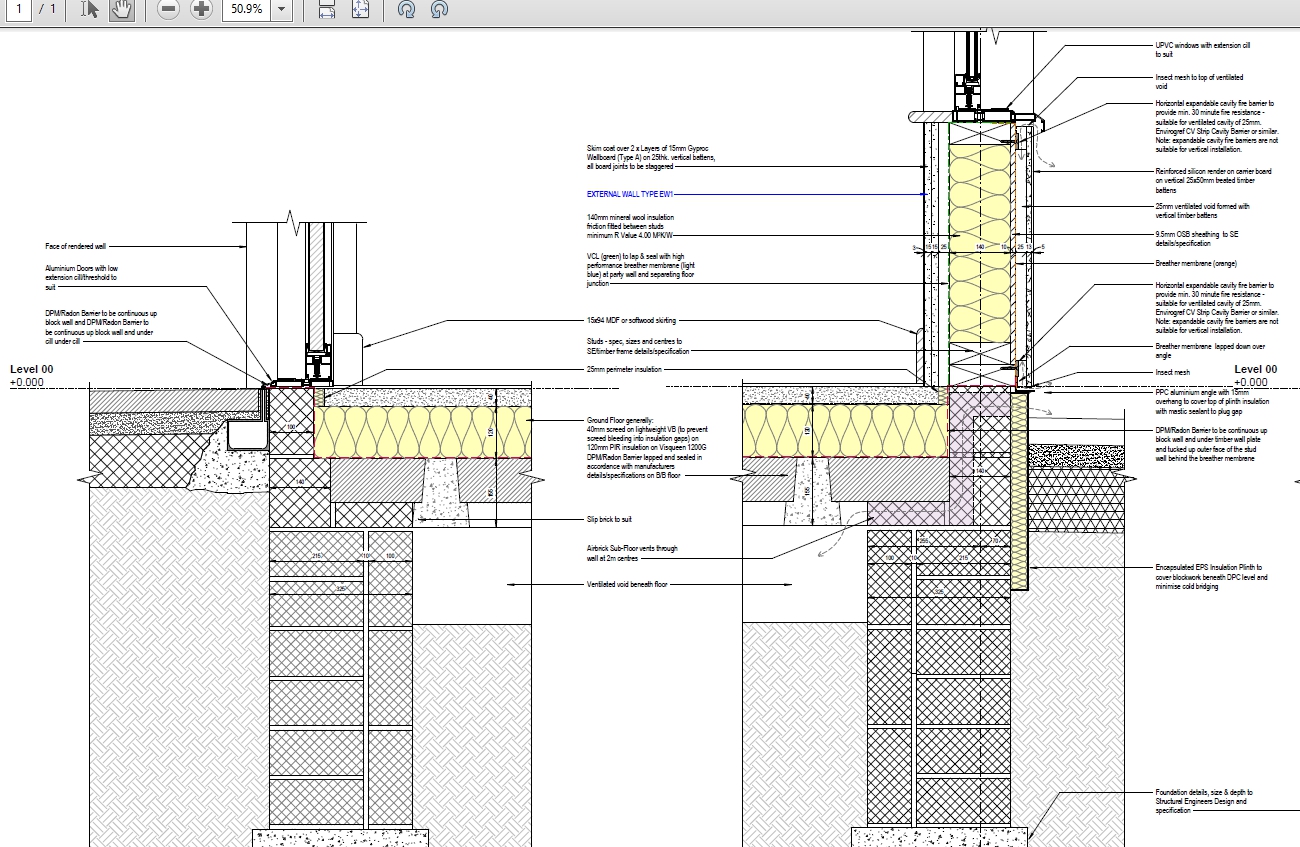Image resolution: width=1300 pixels, height=847 pixels.
Task: Click the current page number box
Action: [17, 9]
